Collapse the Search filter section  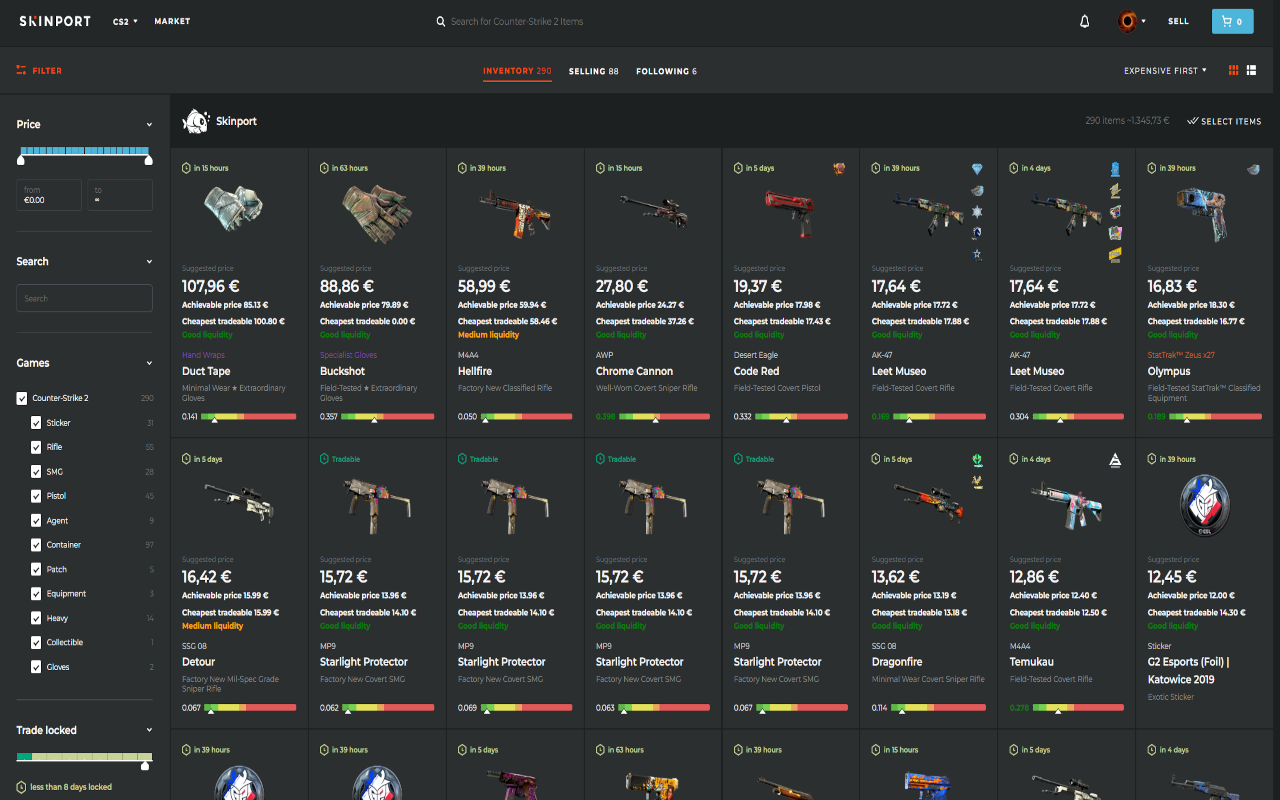(x=150, y=262)
